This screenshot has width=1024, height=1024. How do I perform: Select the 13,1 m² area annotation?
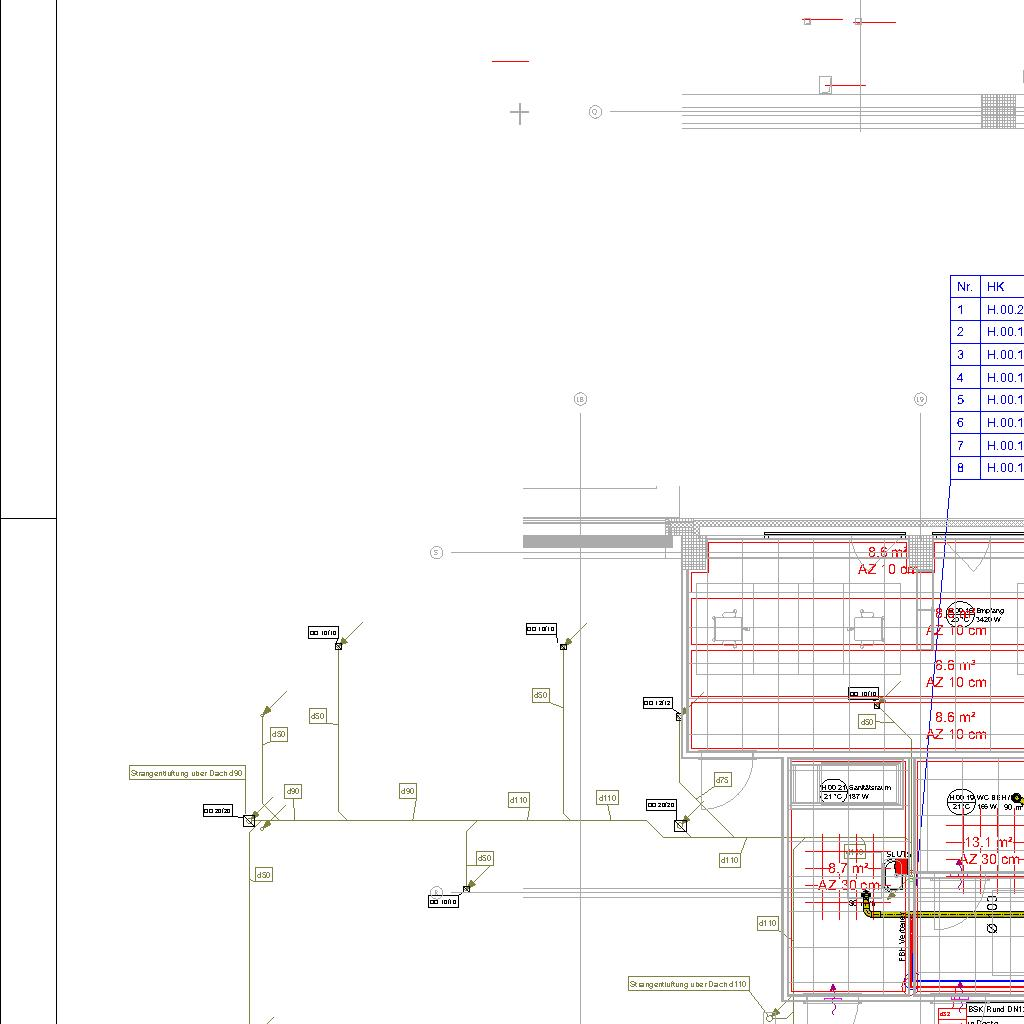point(989,843)
